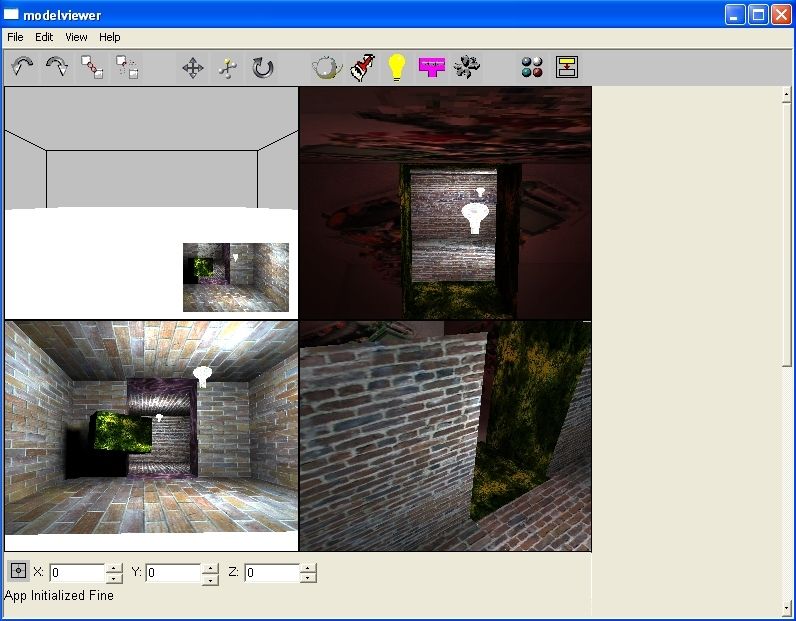Increase the X value with up arrow
Screen dimensions: 796x621
(114, 568)
